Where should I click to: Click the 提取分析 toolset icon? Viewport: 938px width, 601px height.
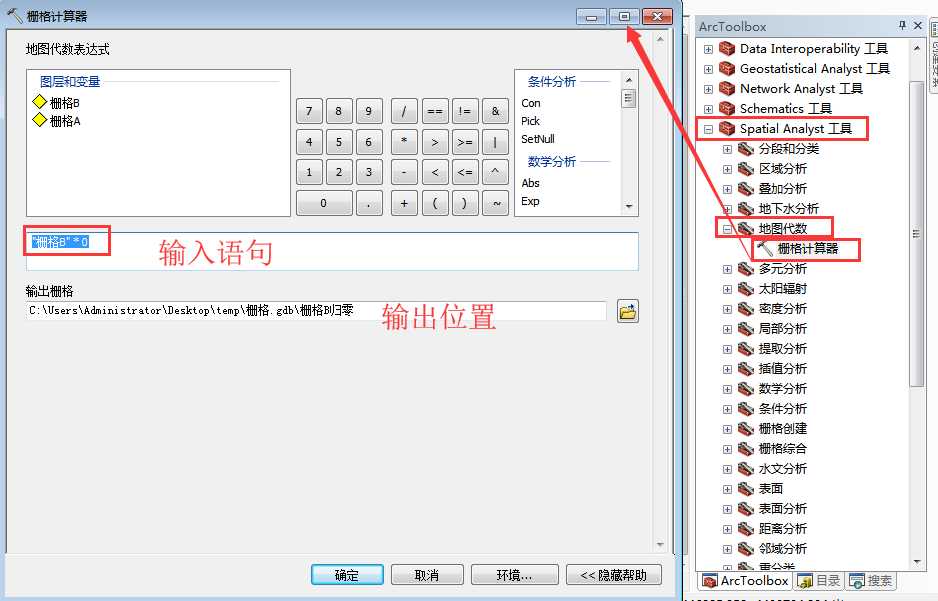pyautogui.click(x=745, y=349)
